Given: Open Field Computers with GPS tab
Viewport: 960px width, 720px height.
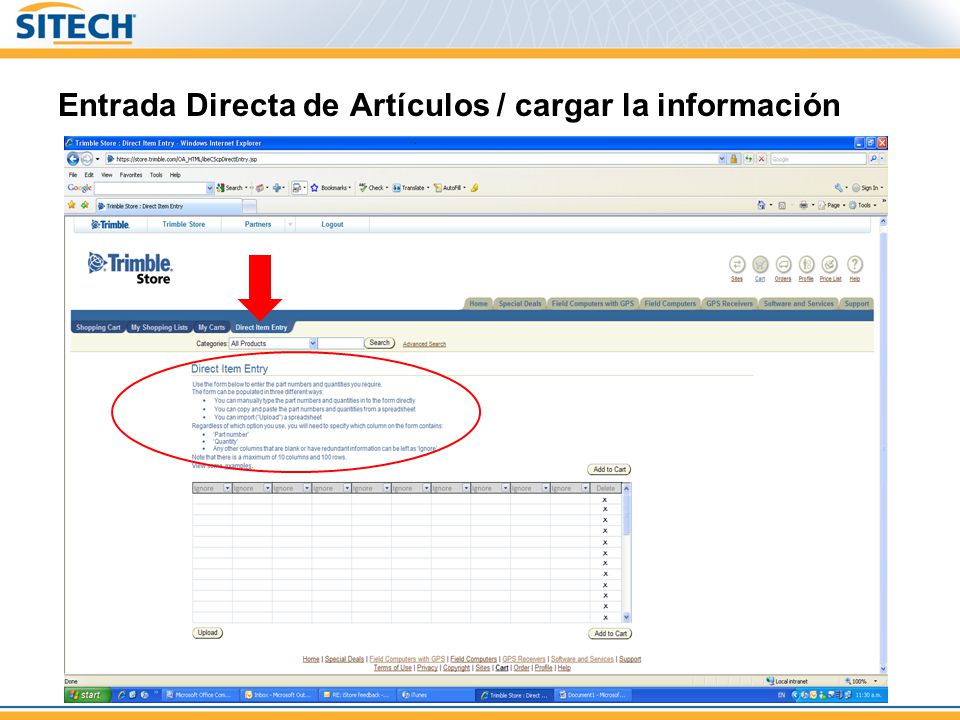Looking at the screenshot, I should 593,304.
